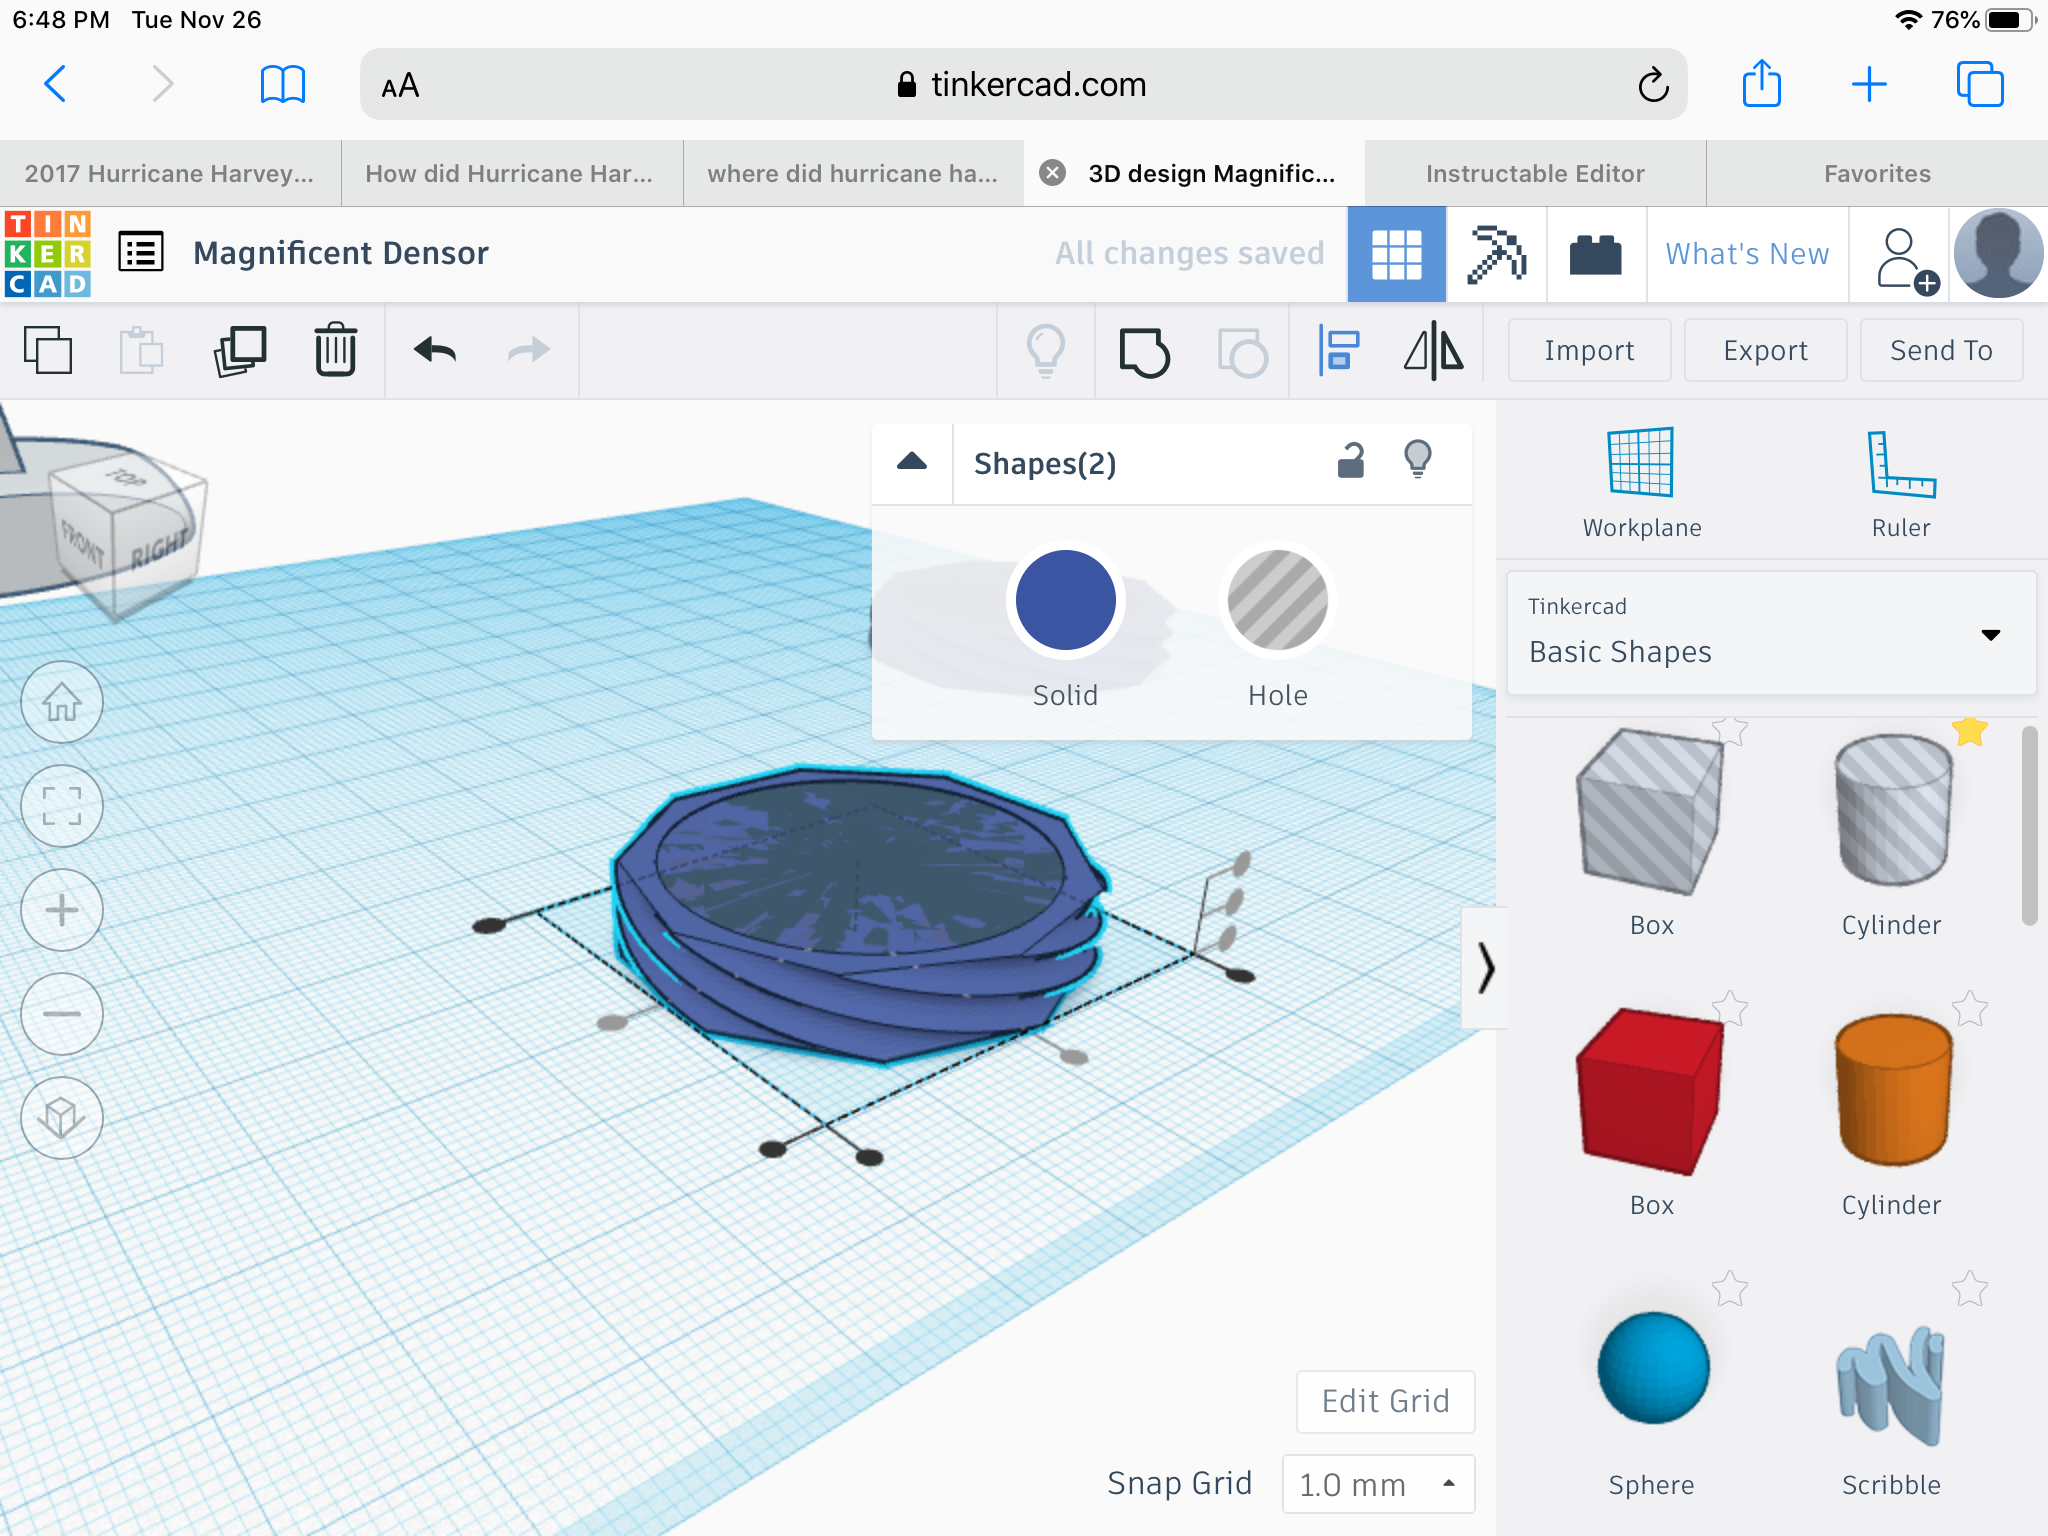Image resolution: width=2048 pixels, height=1536 pixels.
Task: Collapse the shapes sidebar with the chevron
Action: coord(1485,968)
